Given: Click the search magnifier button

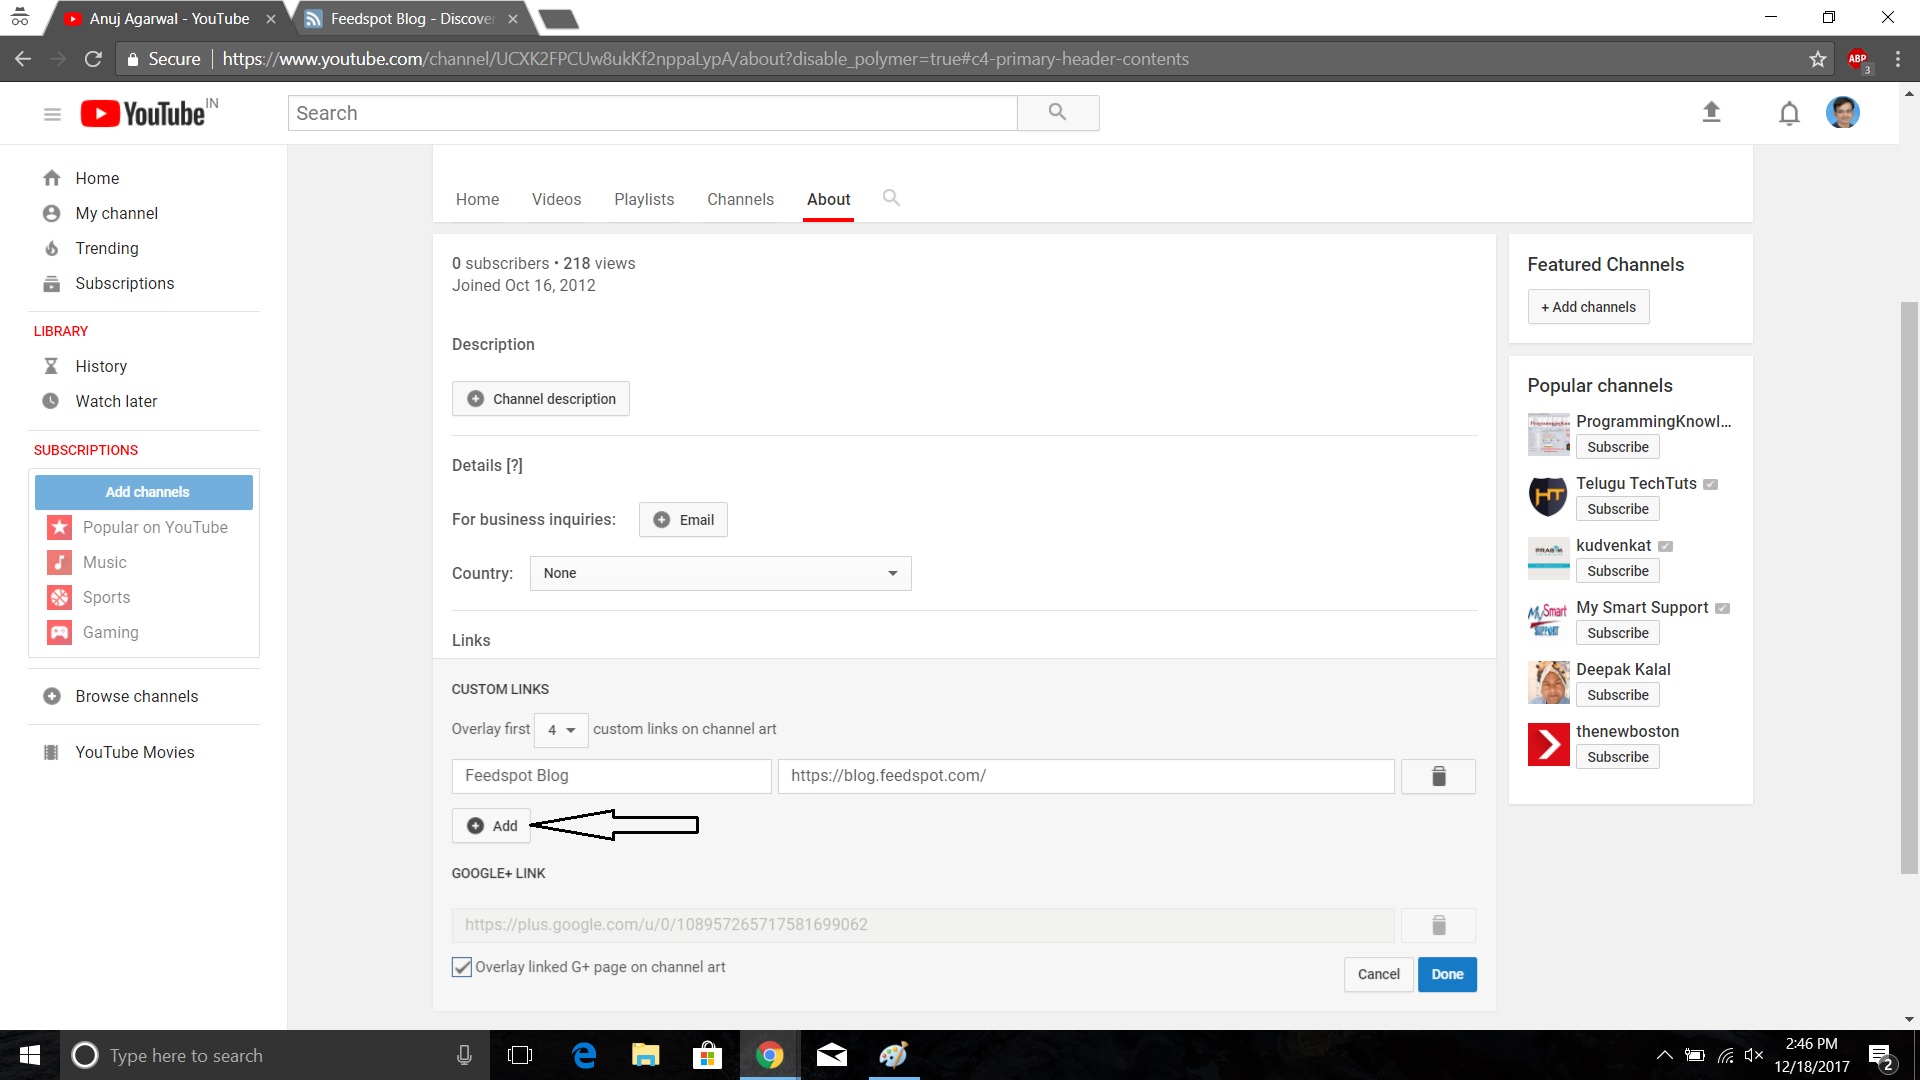Looking at the screenshot, I should pos(1058,113).
